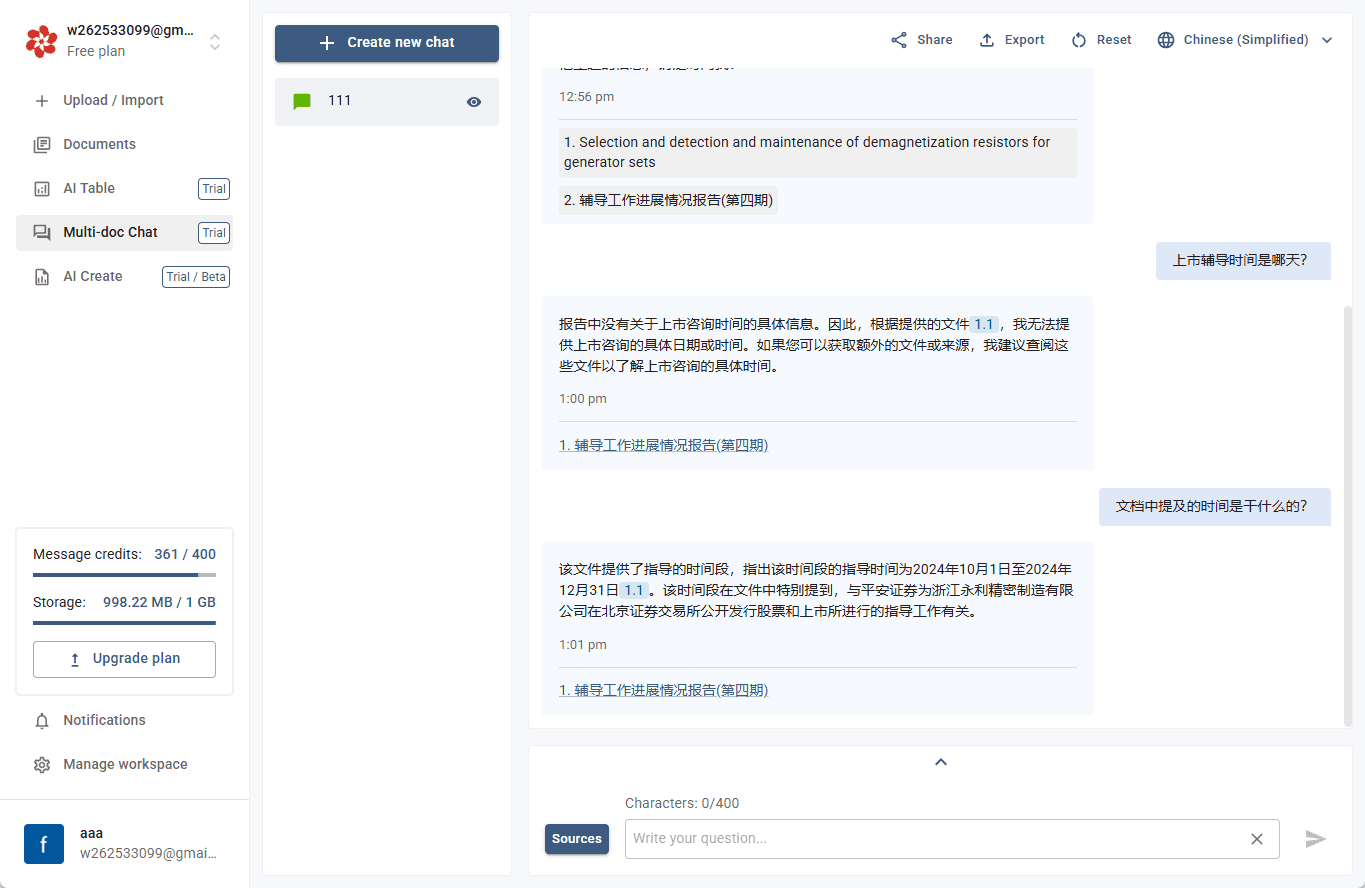Viewport: 1365px width, 888px height.
Task: Click the Manage workspace gear icon
Action: click(42, 765)
